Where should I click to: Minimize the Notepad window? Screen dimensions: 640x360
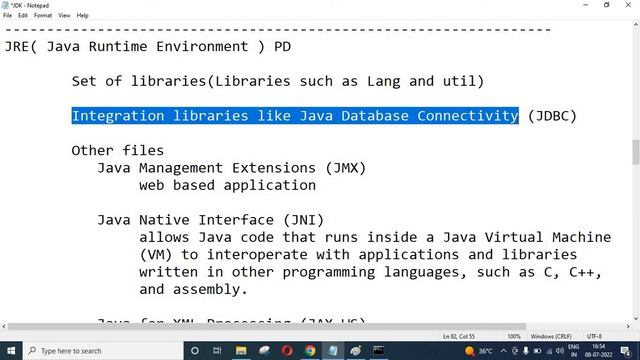tap(586, 5)
